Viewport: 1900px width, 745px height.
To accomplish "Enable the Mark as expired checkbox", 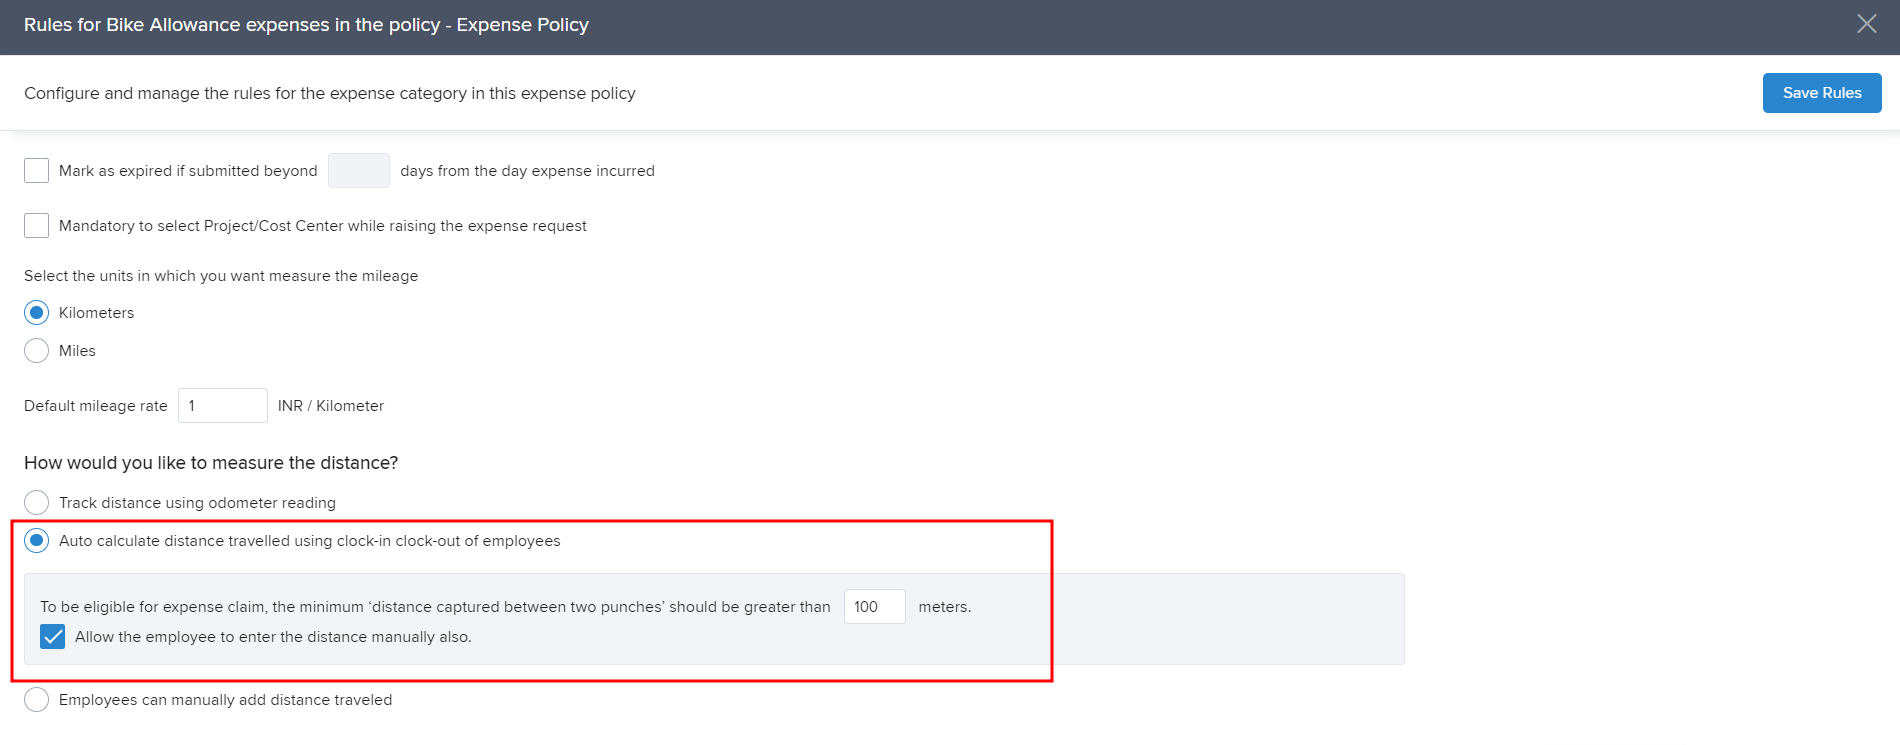I will [37, 171].
